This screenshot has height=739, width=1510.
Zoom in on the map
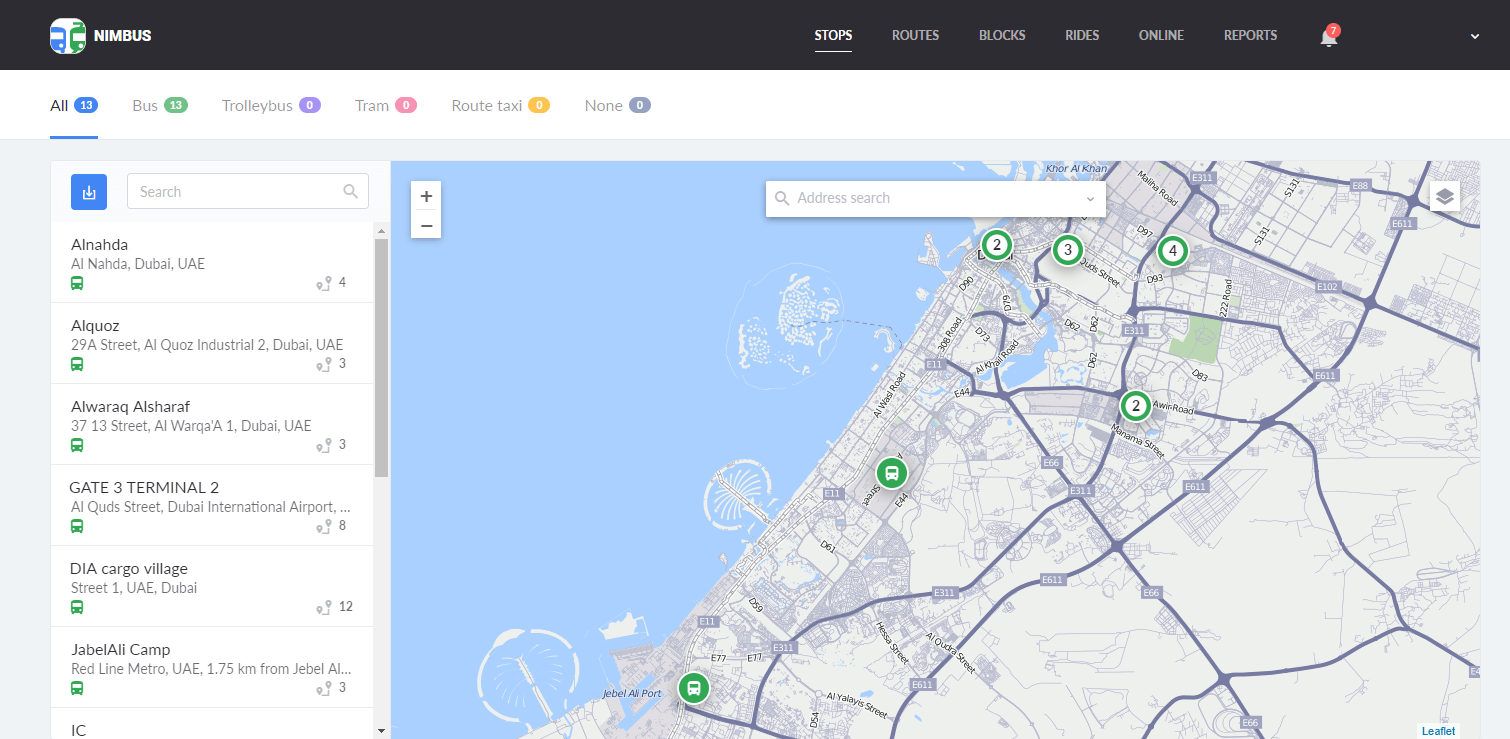[426, 196]
